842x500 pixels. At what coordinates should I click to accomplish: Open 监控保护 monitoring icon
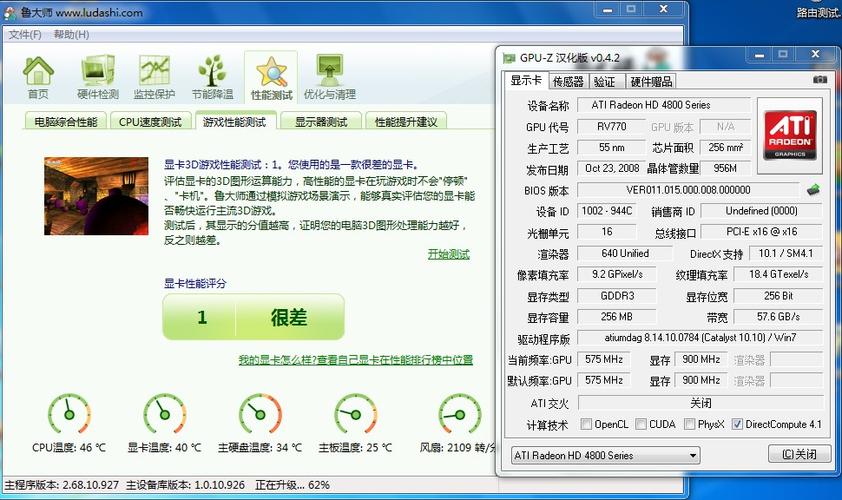[155, 78]
